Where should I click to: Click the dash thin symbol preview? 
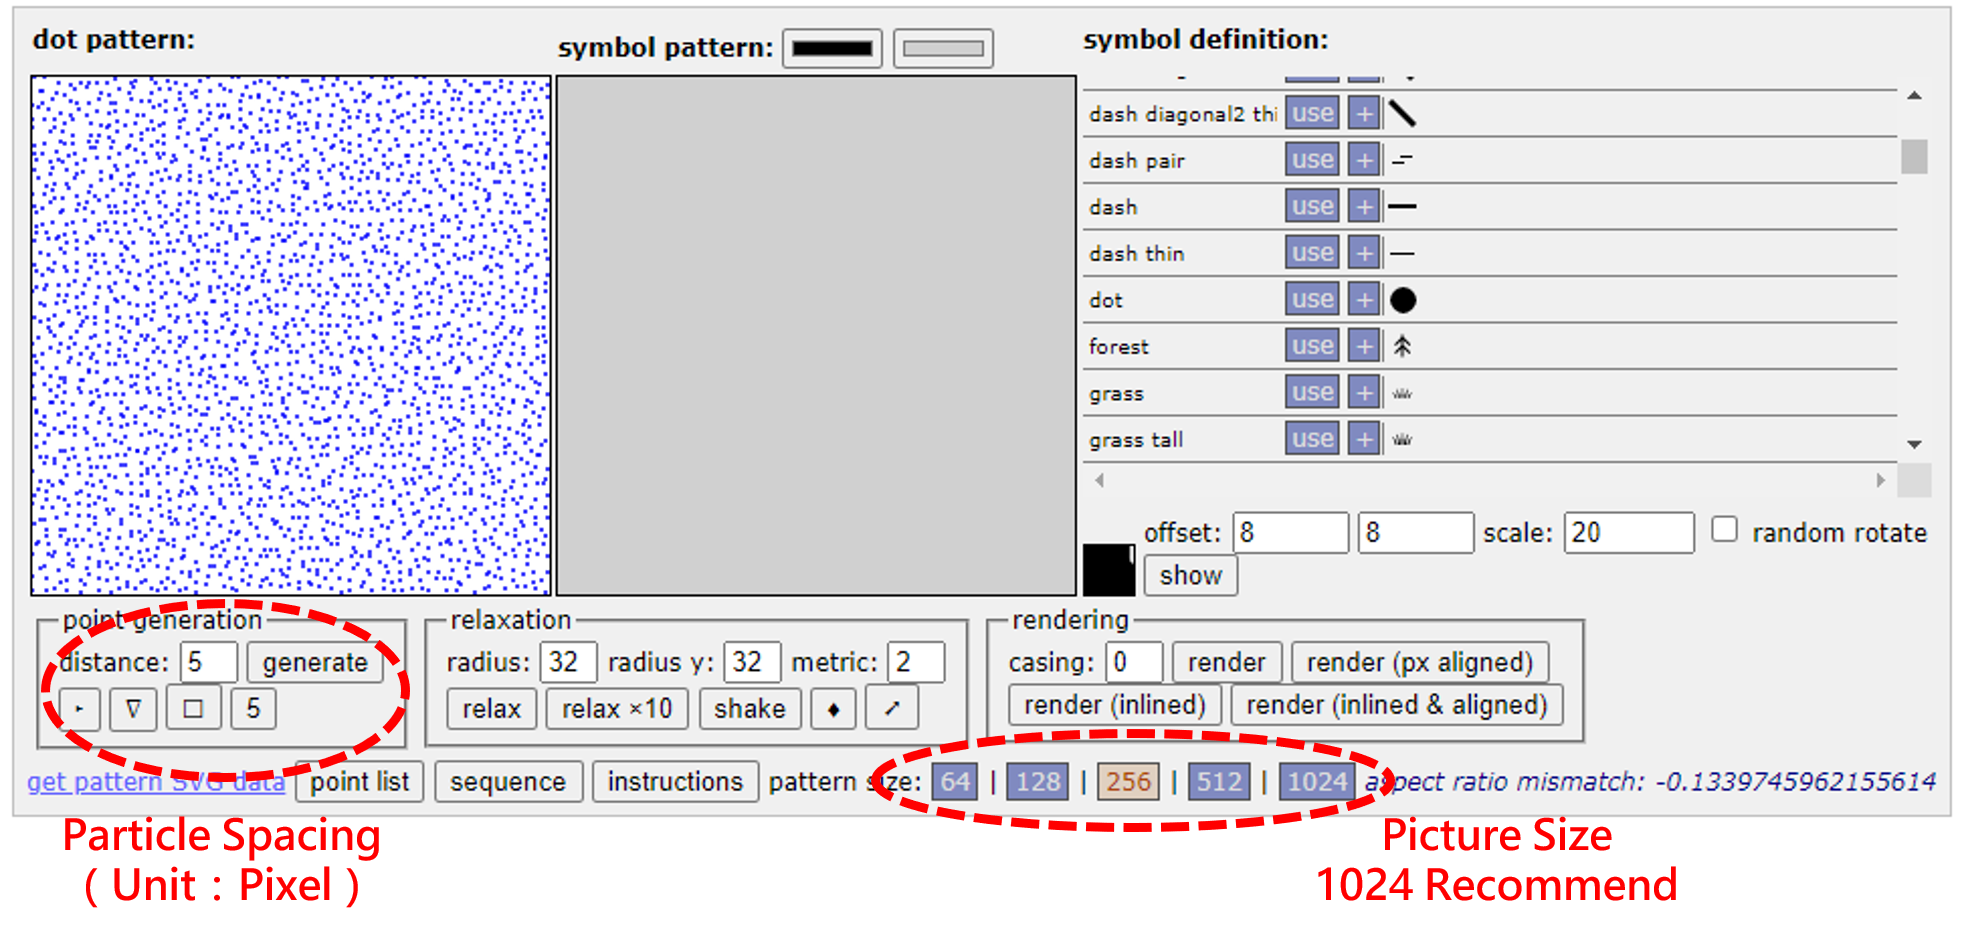1402,253
